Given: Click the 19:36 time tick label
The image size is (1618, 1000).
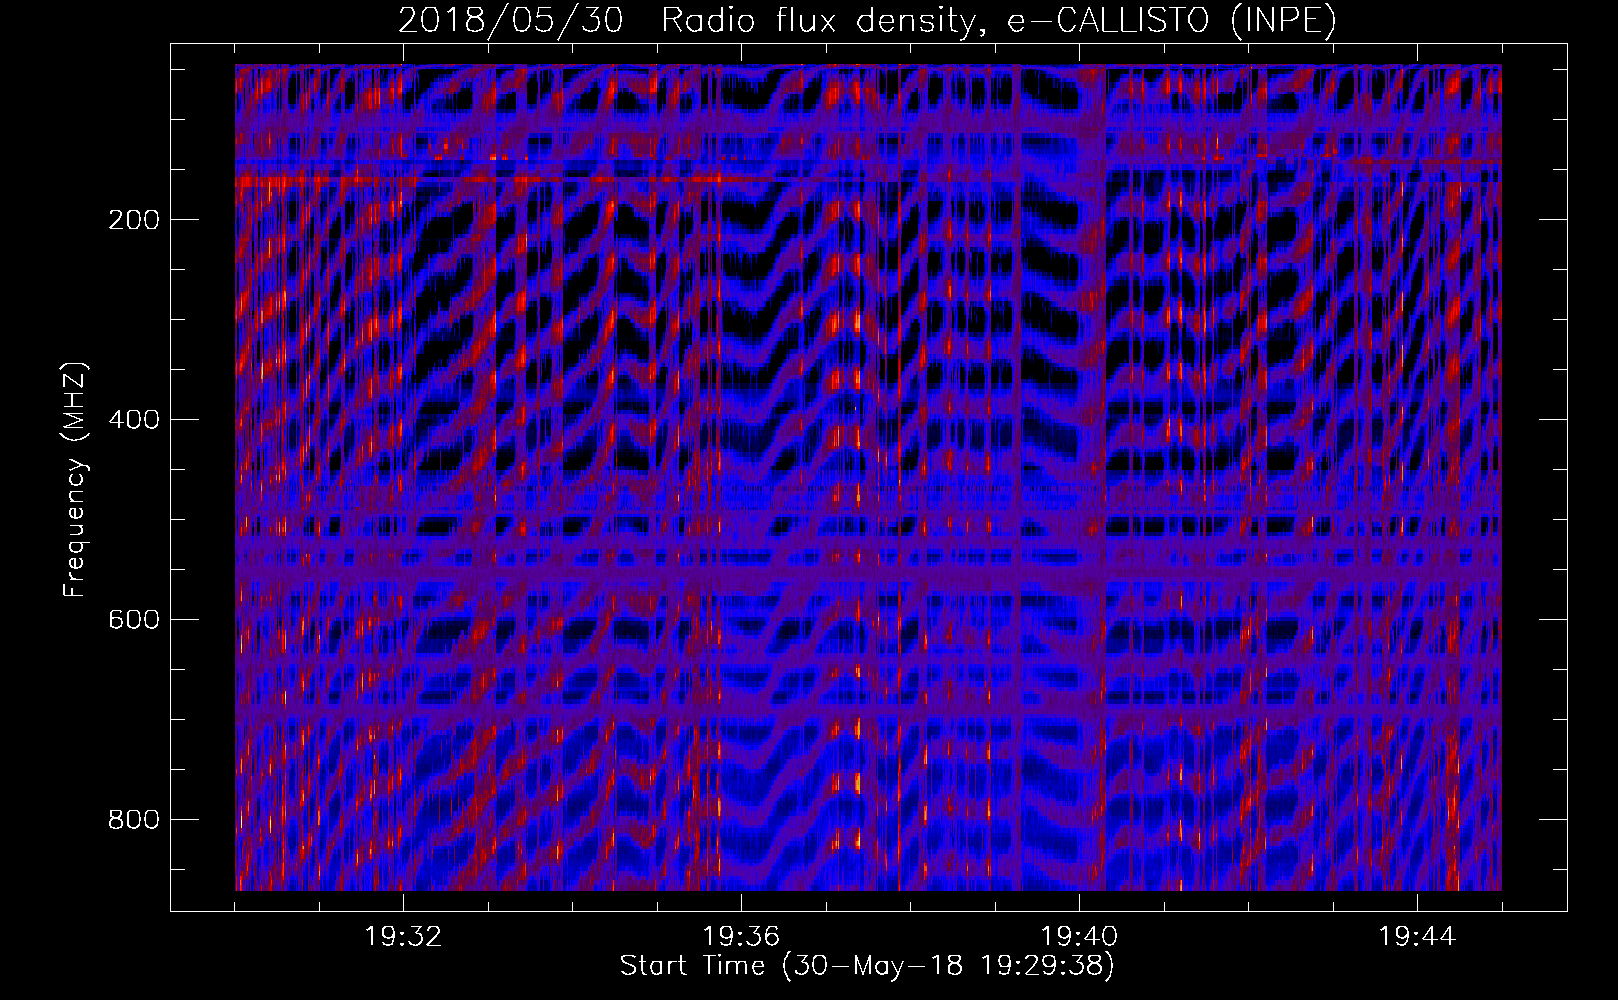Looking at the screenshot, I should [741, 937].
